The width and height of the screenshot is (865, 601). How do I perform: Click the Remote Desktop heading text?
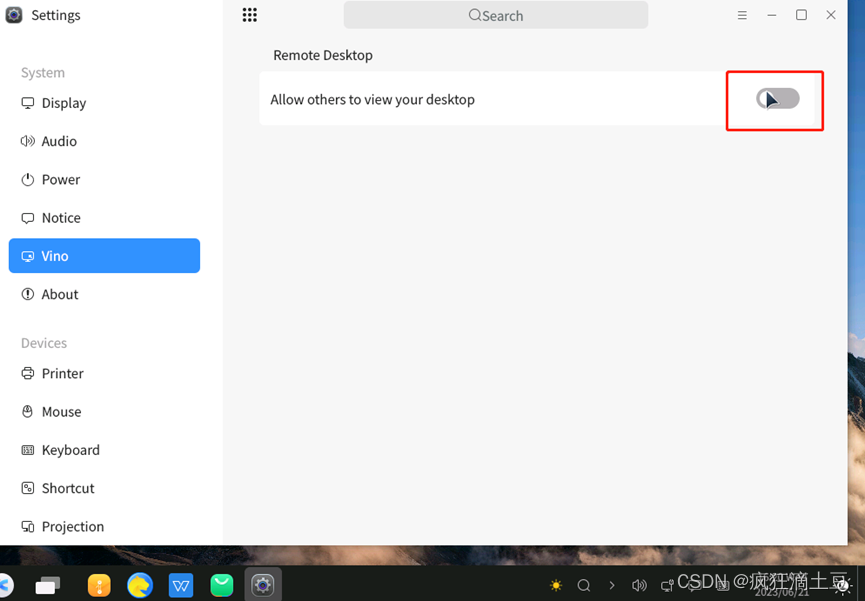[x=323, y=55]
